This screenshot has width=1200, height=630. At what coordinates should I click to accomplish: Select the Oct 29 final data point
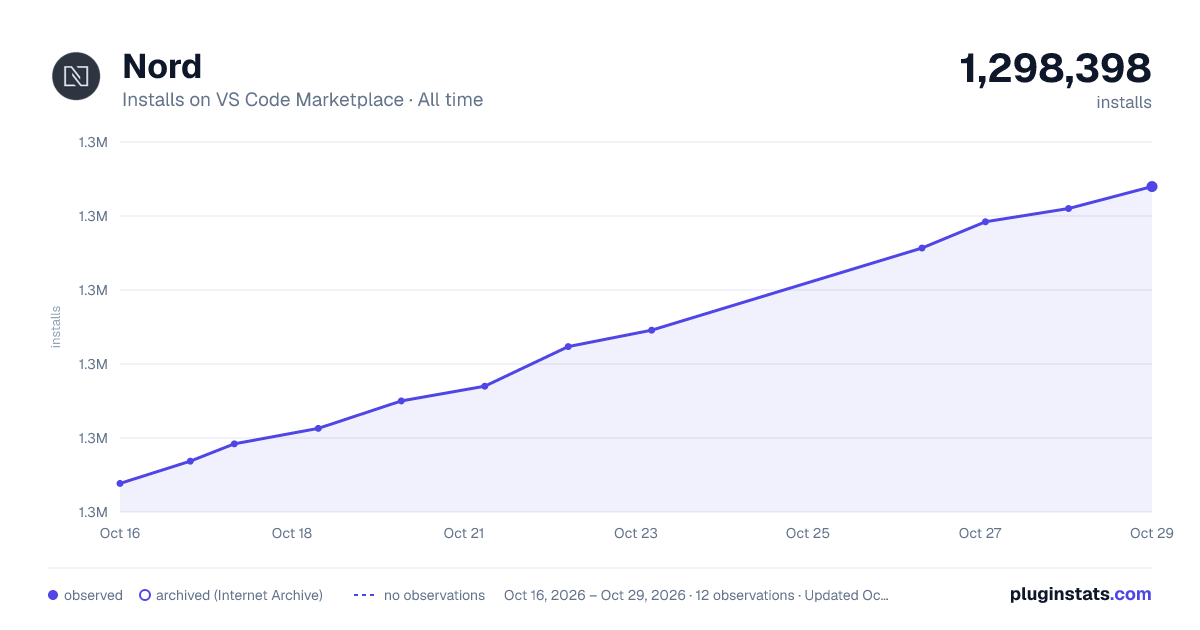[x=1152, y=187]
